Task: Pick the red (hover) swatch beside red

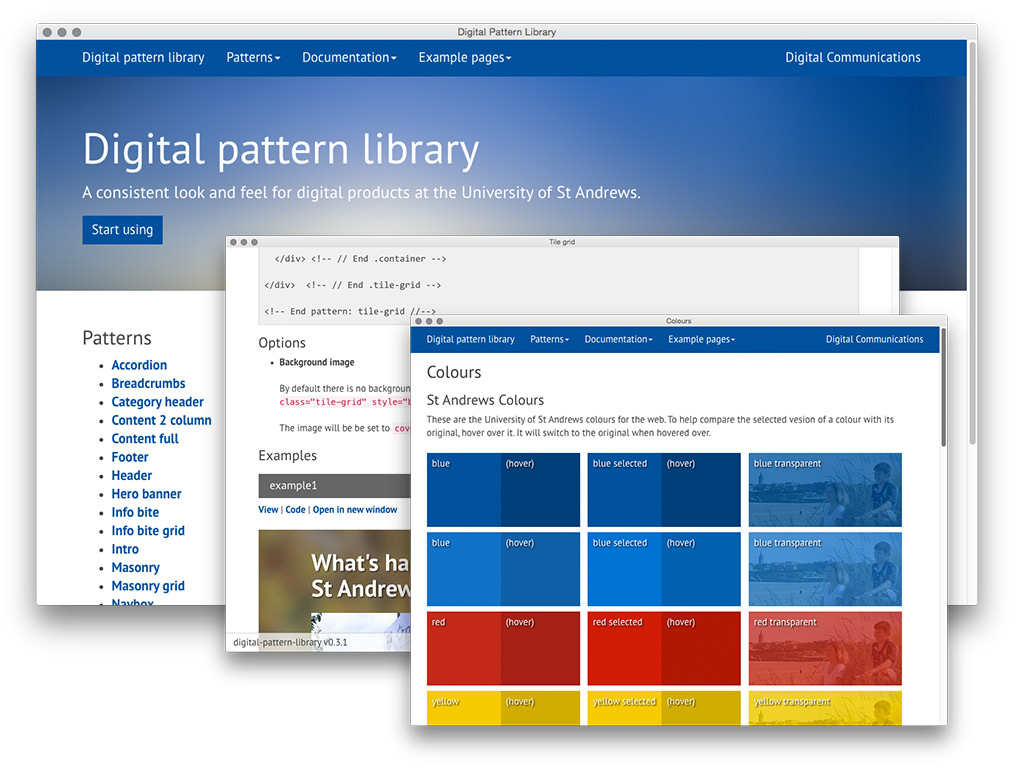Action: pos(540,648)
